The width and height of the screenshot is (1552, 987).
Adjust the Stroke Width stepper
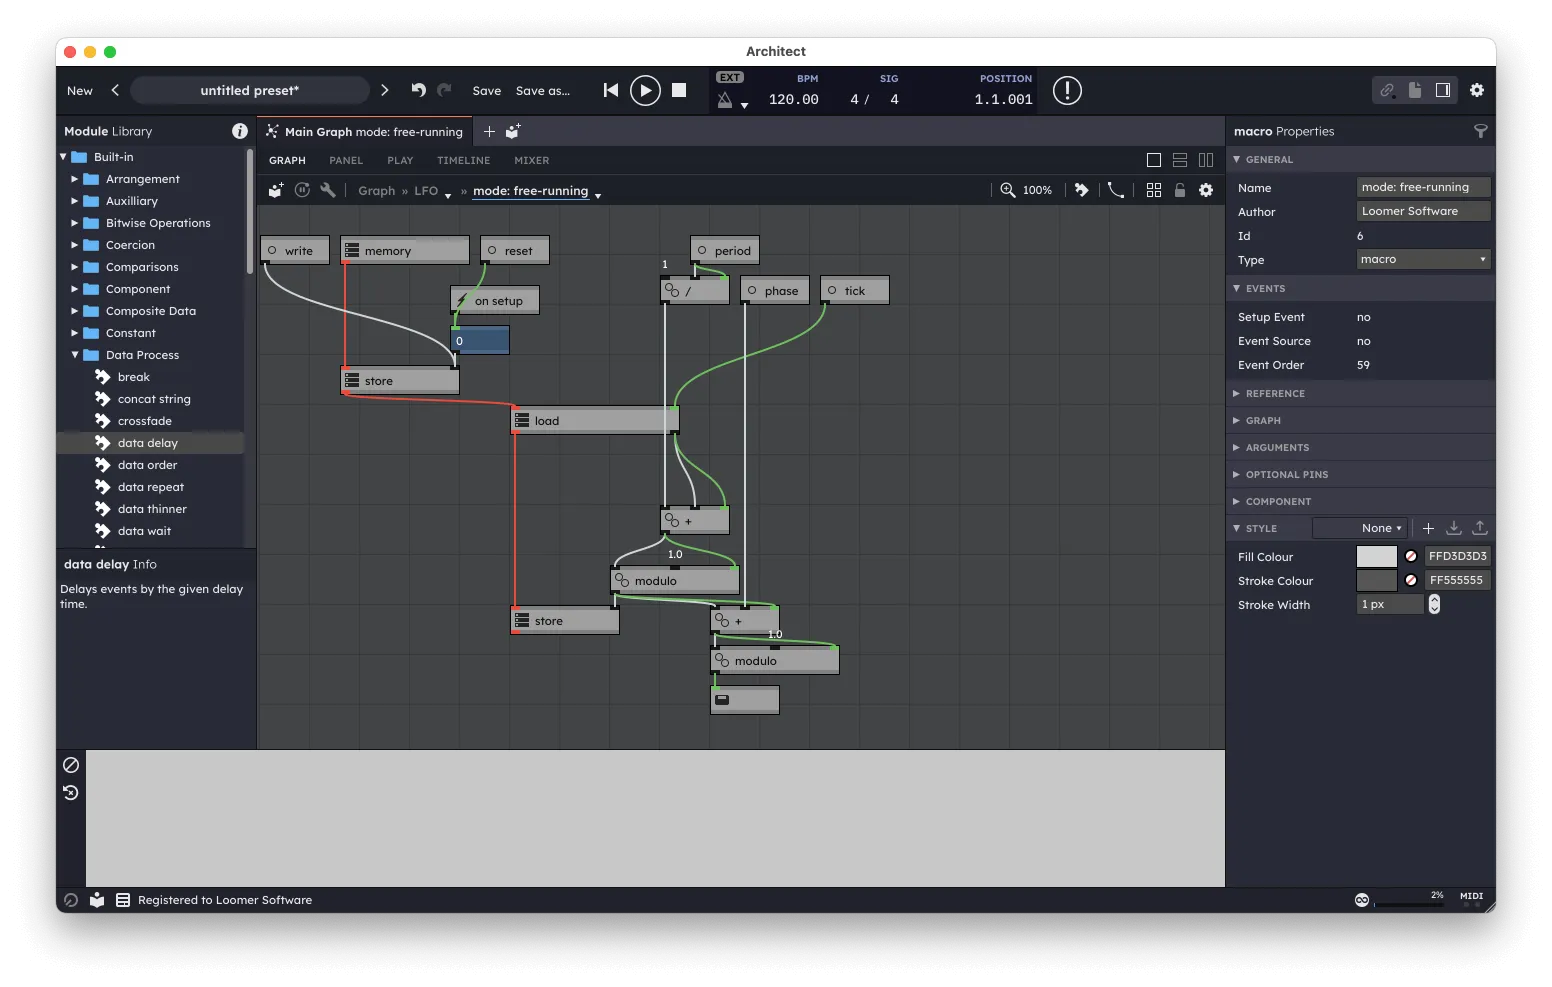[x=1434, y=604]
